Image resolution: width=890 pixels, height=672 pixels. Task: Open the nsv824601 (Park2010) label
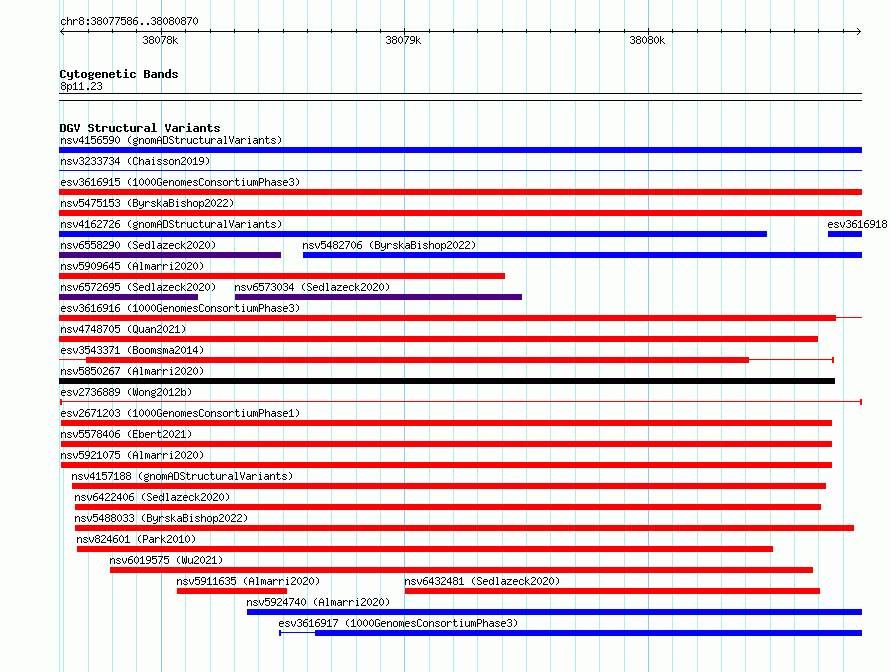tap(136, 539)
